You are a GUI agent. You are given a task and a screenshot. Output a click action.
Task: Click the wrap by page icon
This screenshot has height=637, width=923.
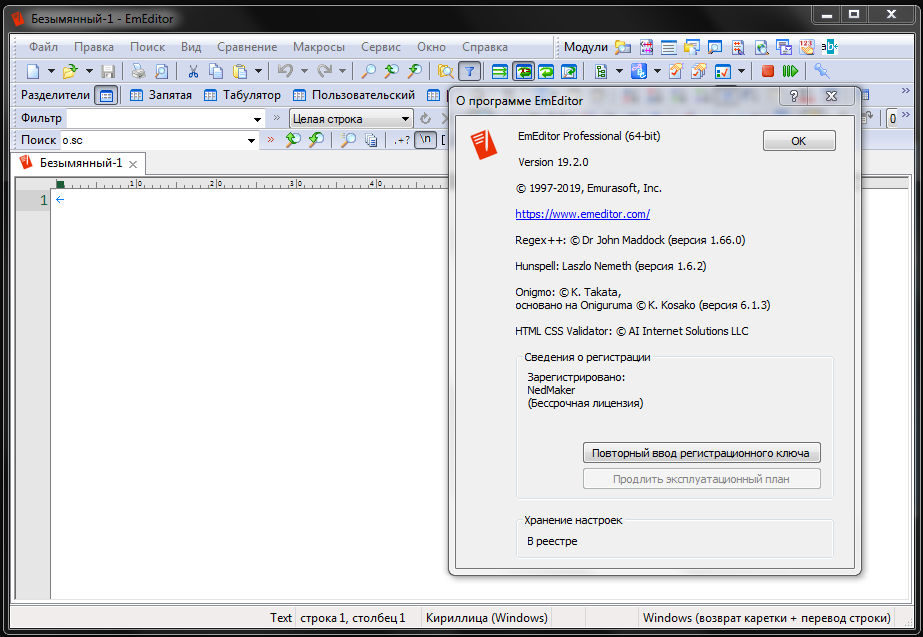(569, 72)
